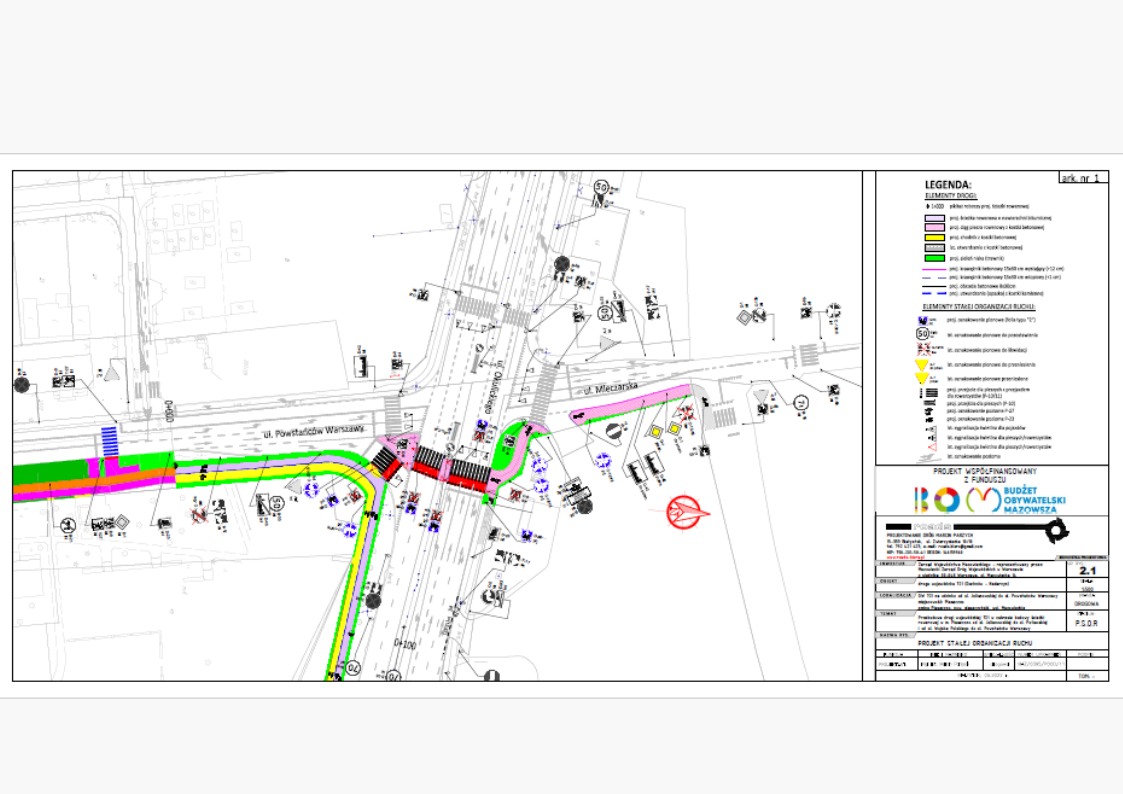Viewport: 1123px width, 794px height.
Task: Click 'PROJEKT WSPÓŁFINANSOWANY Z FUNDUSZU' text
Action: click(984, 475)
